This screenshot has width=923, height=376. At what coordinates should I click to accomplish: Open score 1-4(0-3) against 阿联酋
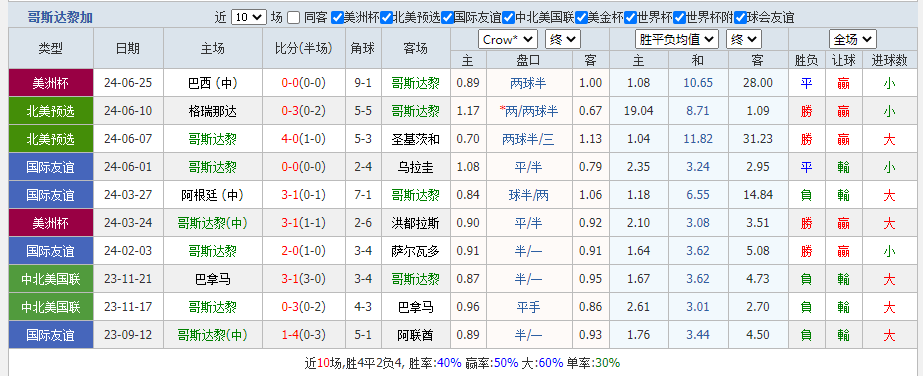(303, 335)
